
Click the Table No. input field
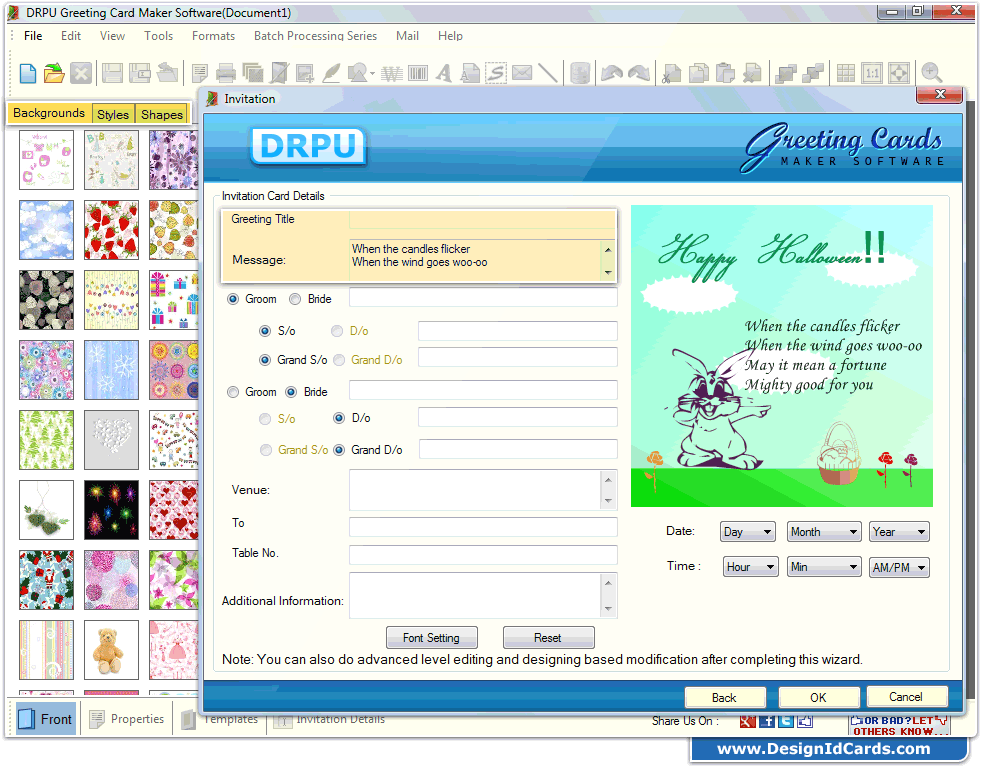tap(483, 554)
